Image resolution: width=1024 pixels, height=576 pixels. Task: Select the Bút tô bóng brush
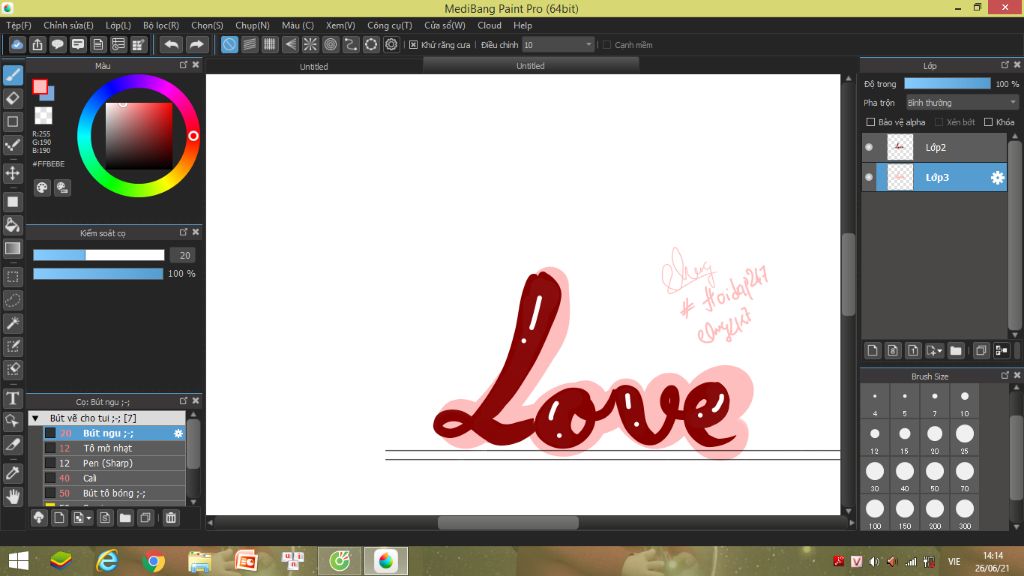click(x=115, y=493)
